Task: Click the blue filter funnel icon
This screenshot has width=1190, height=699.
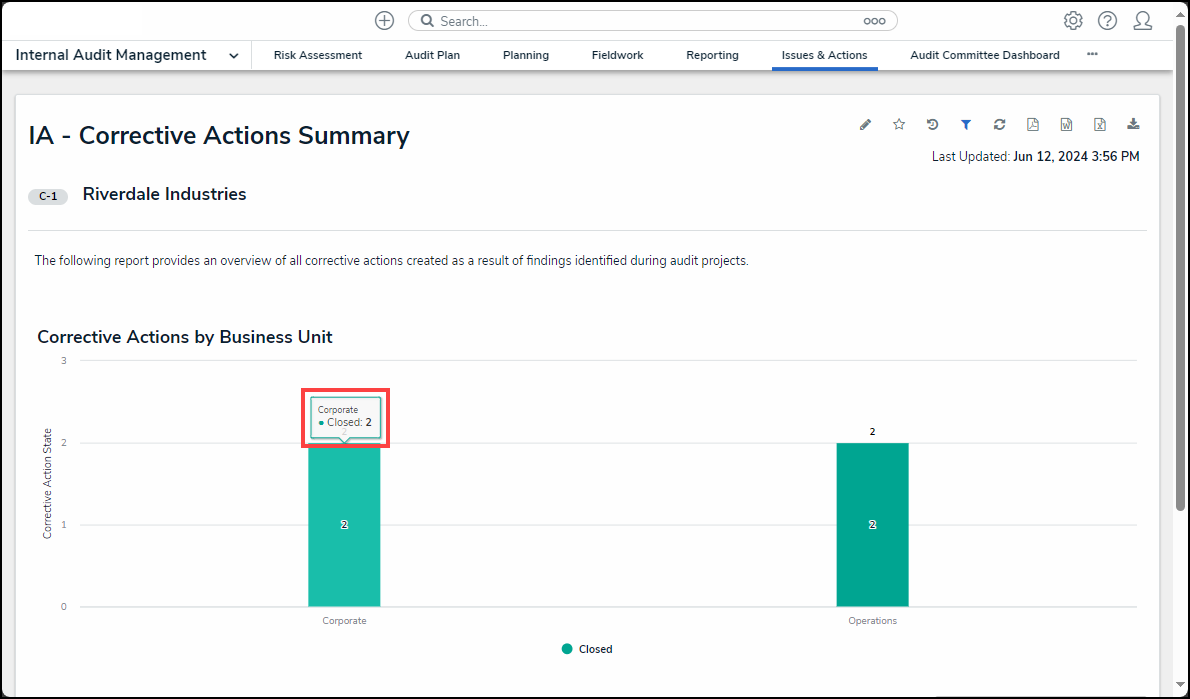Action: [x=966, y=125]
